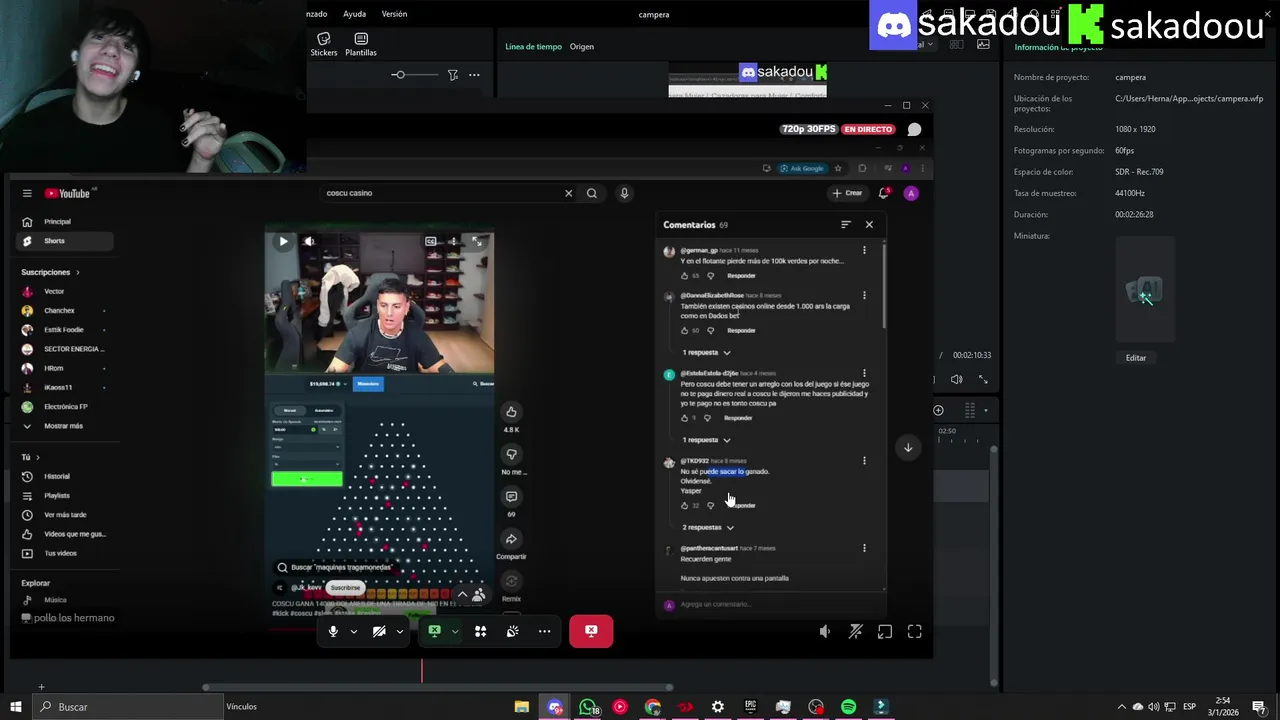Open more options dots in call bar
The height and width of the screenshot is (720, 1280).
click(x=544, y=631)
